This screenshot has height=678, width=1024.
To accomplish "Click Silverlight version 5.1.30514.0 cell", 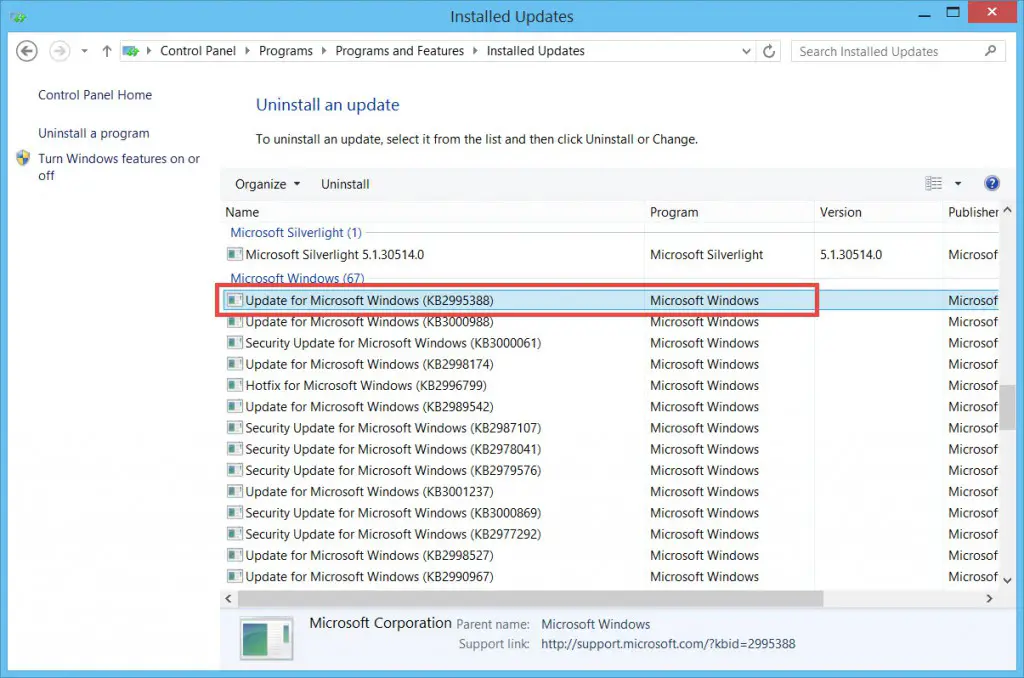I will tap(851, 255).
